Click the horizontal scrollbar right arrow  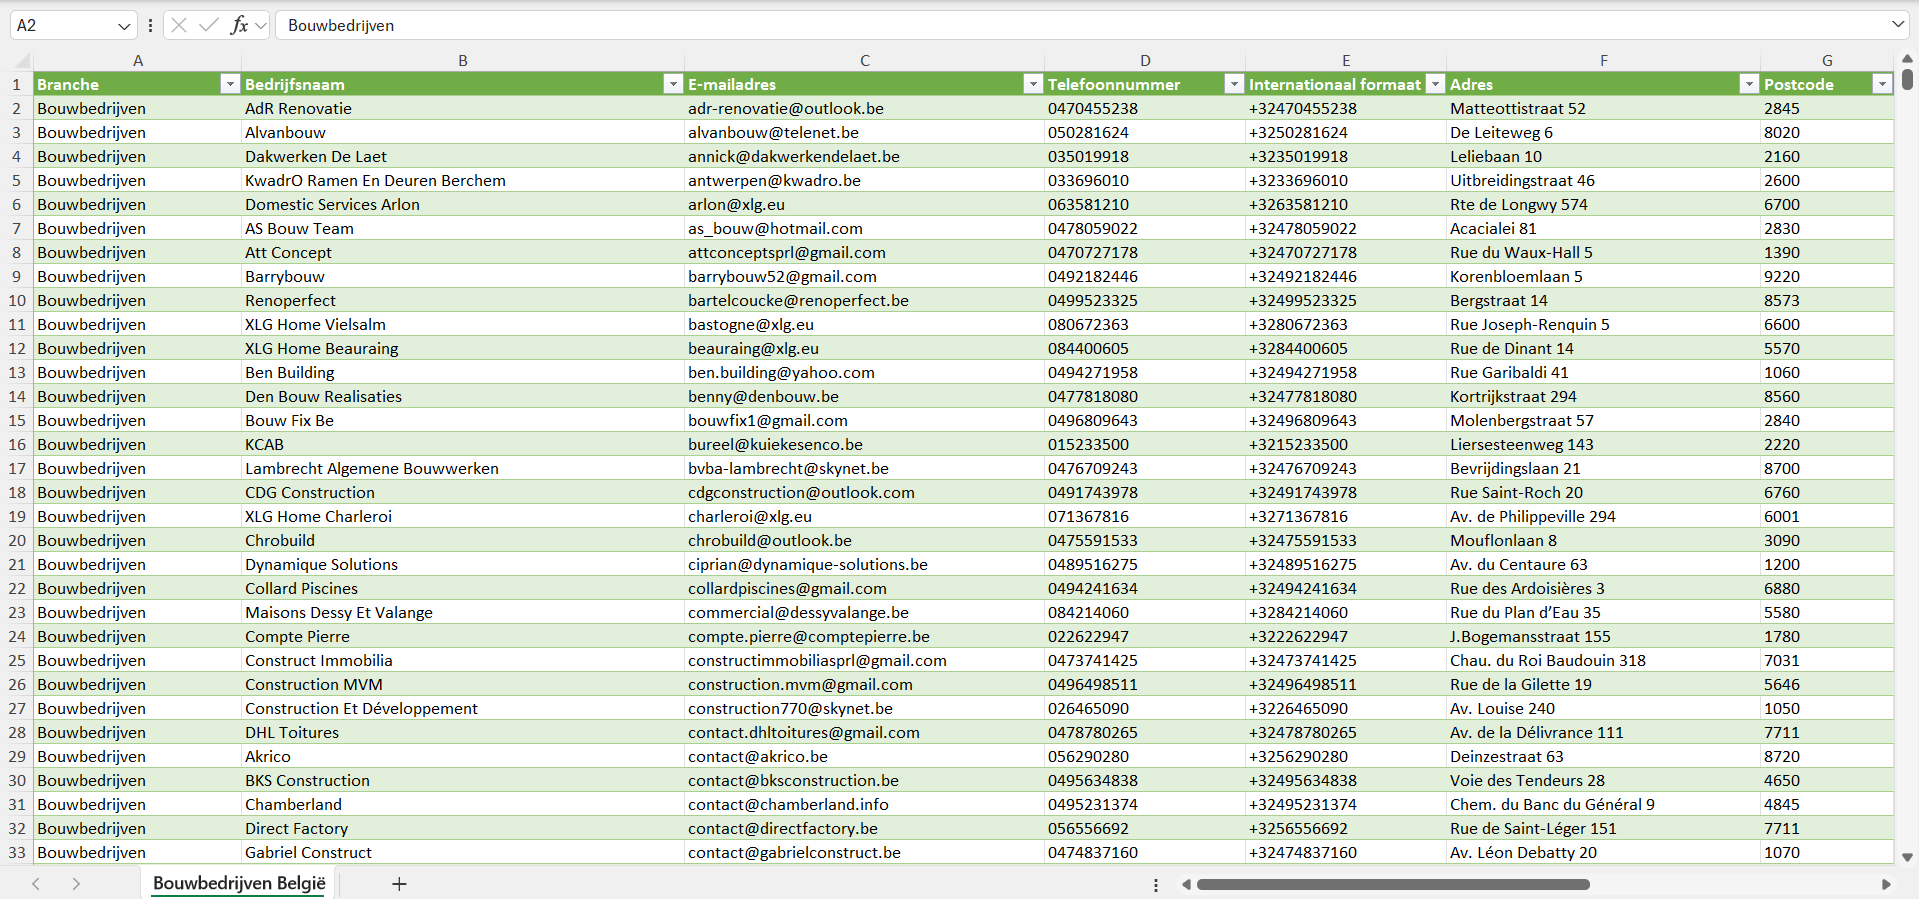(1886, 884)
